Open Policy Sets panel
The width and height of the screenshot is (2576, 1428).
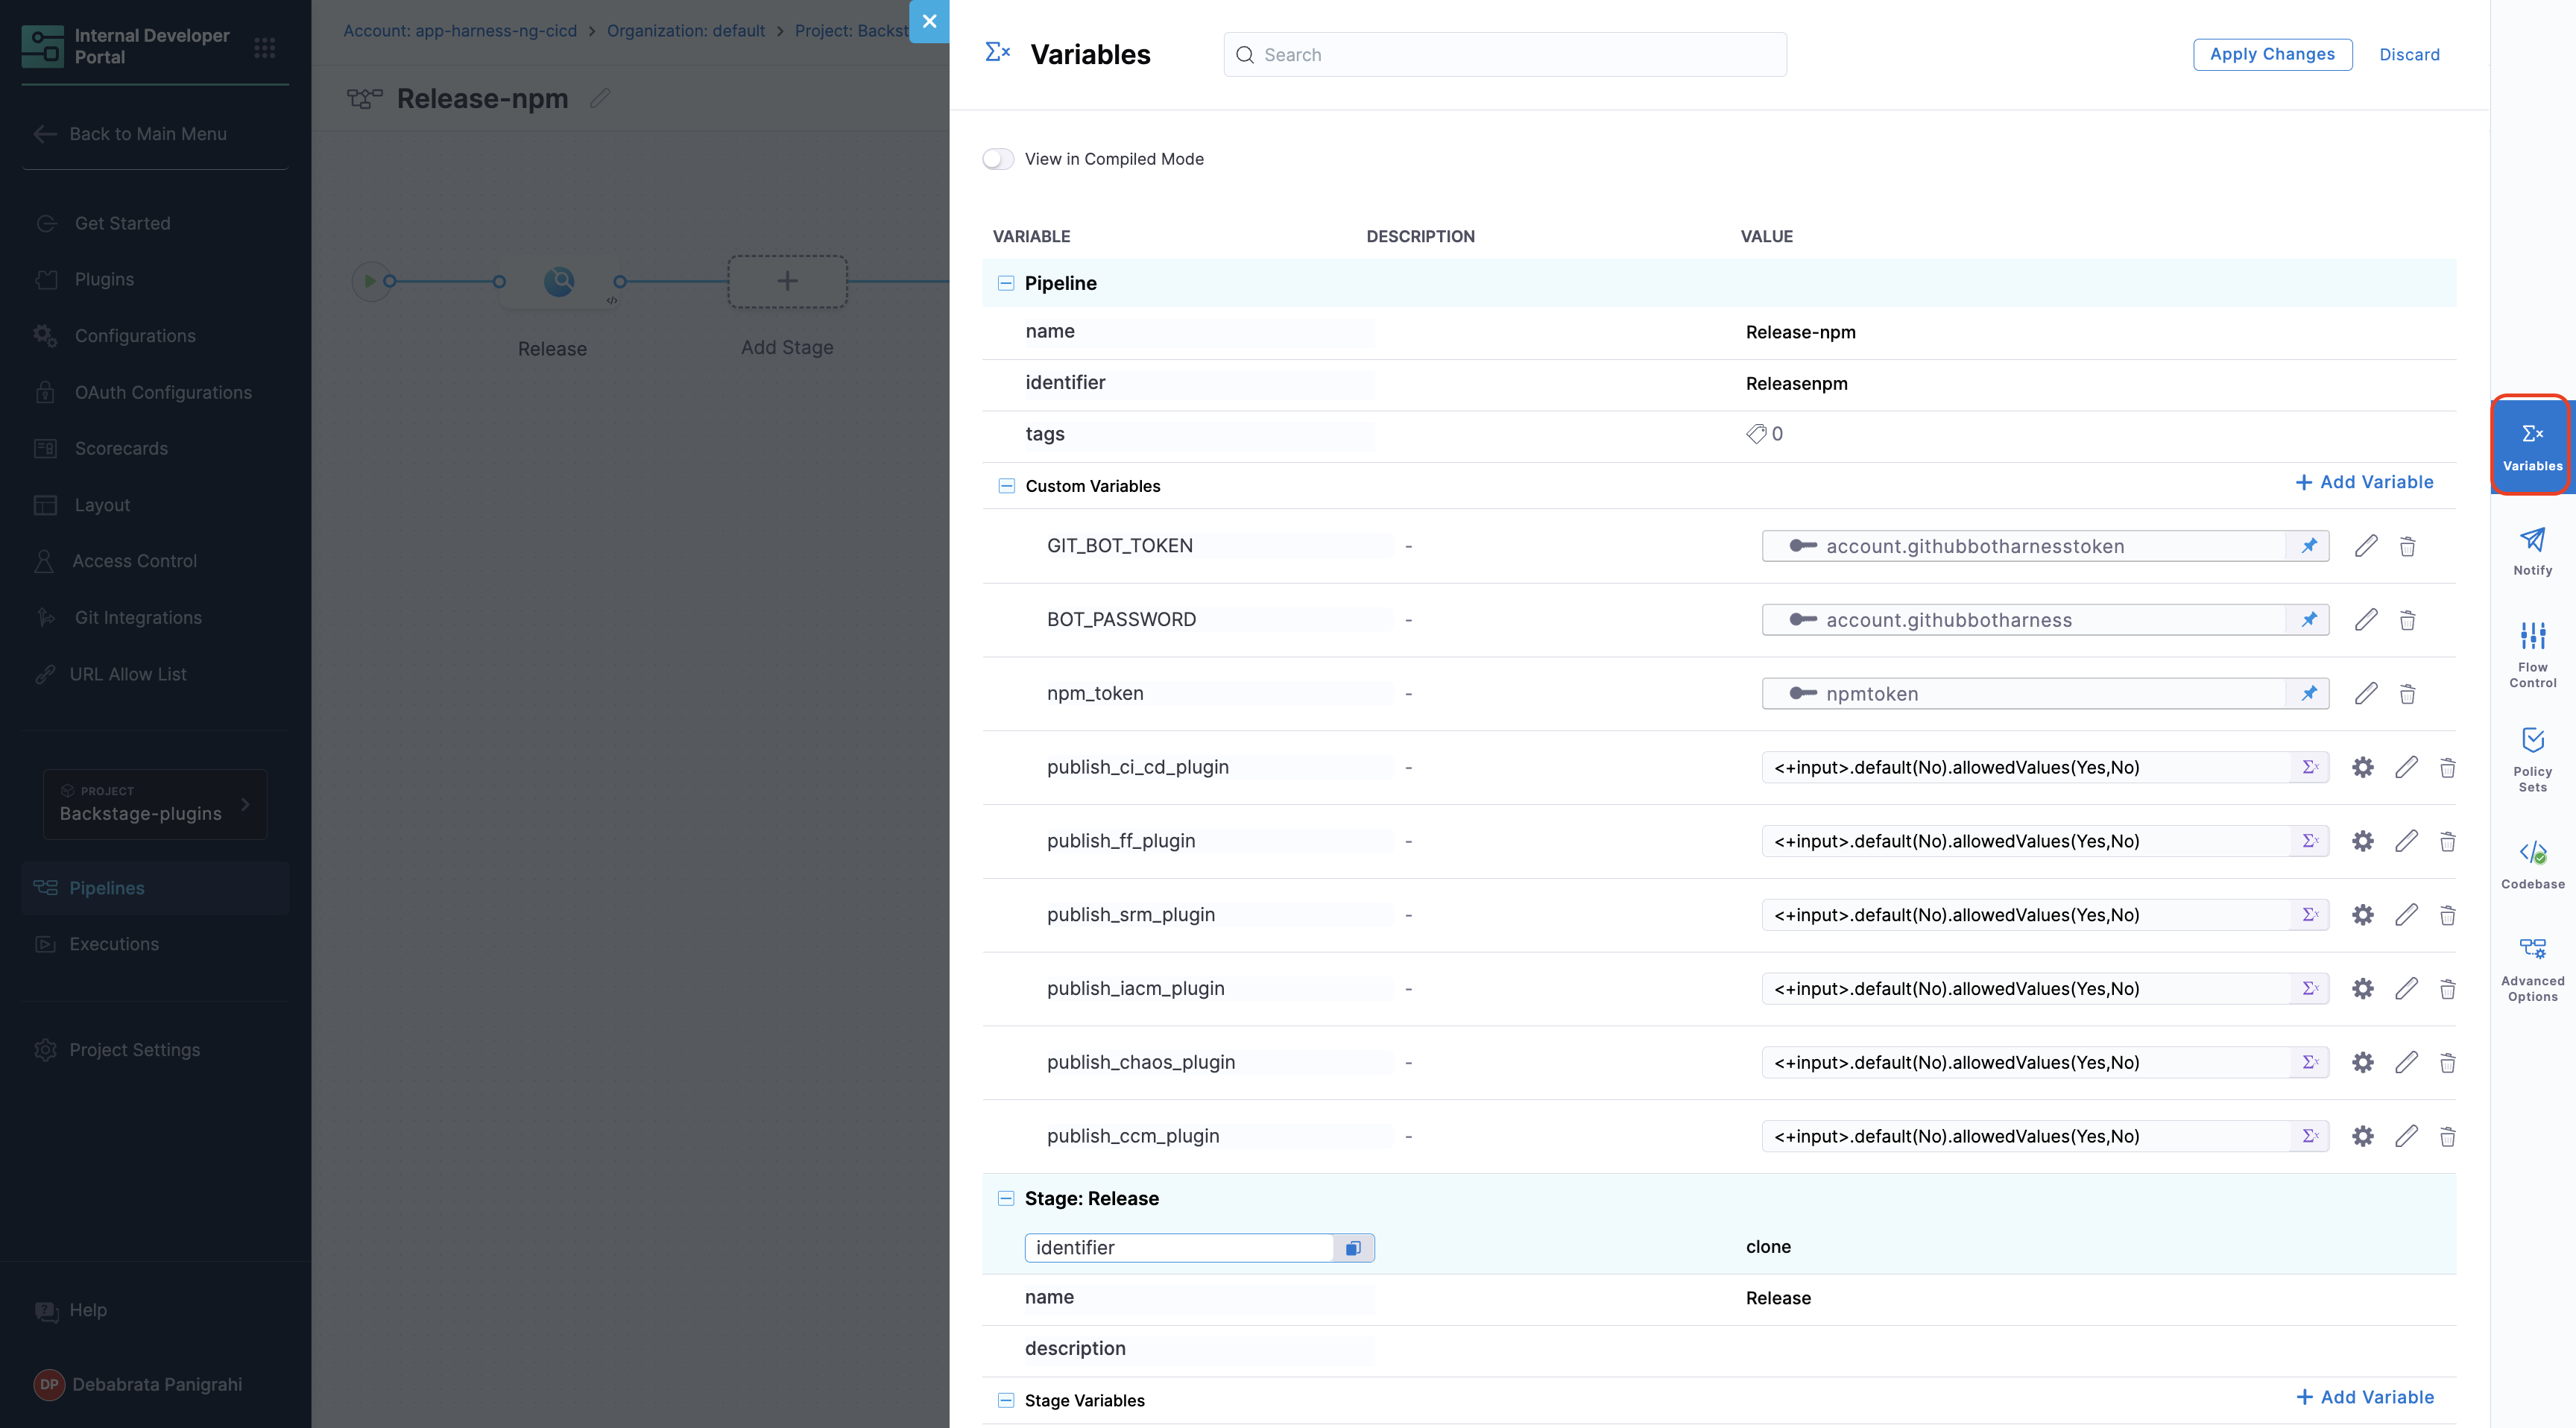pyautogui.click(x=2532, y=757)
